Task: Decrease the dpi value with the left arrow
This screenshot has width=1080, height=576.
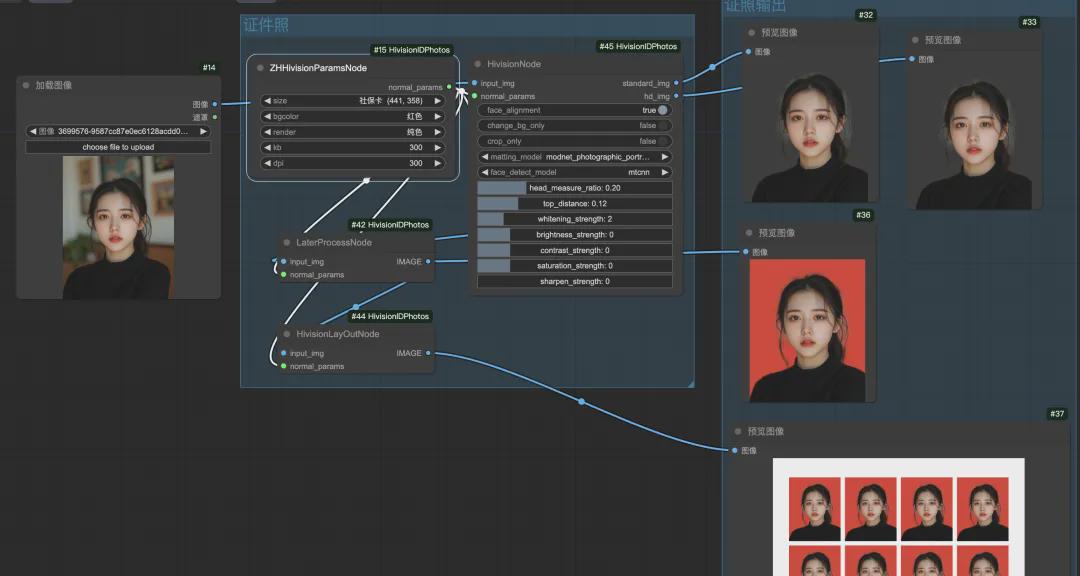Action: (x=267, y=163)
